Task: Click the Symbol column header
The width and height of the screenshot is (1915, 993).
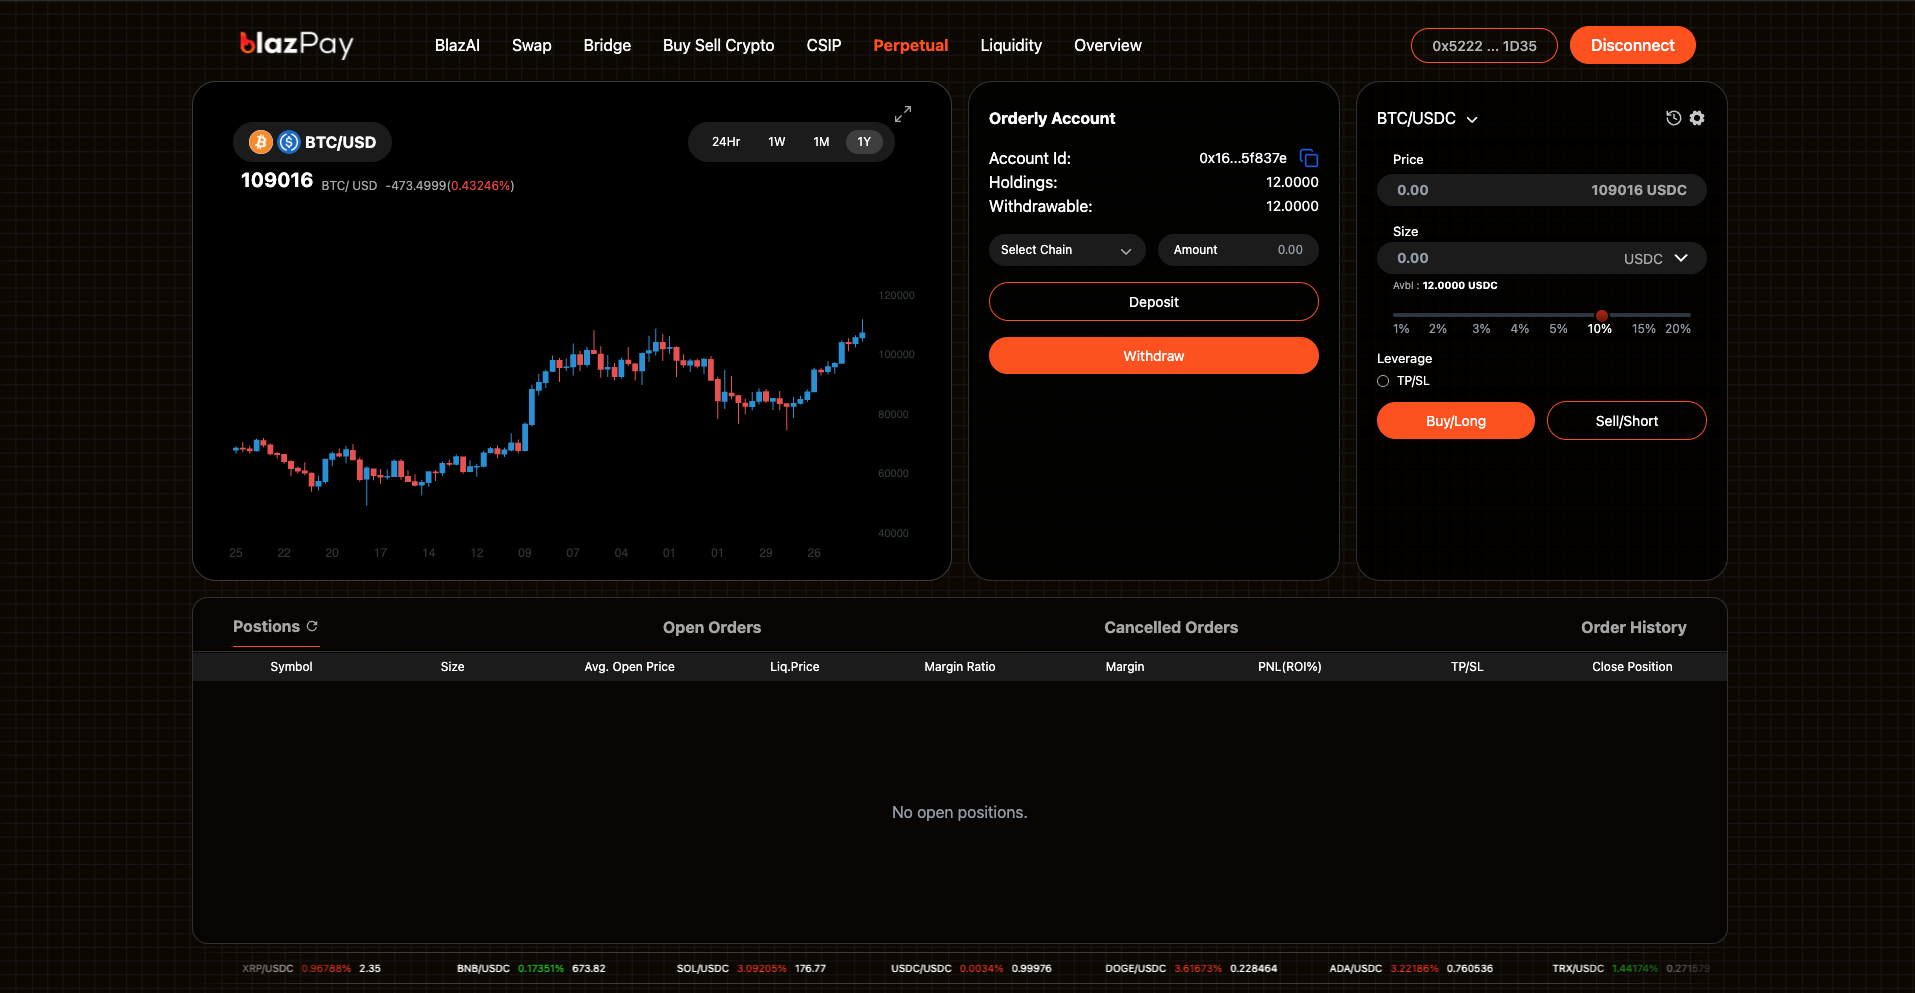Action: (x=291, y=667)
